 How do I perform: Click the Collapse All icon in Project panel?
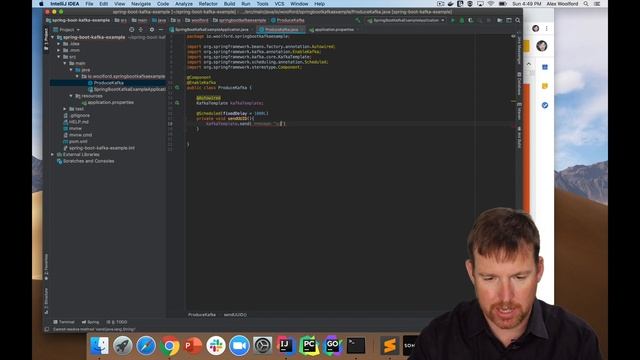tap(141, 29)
